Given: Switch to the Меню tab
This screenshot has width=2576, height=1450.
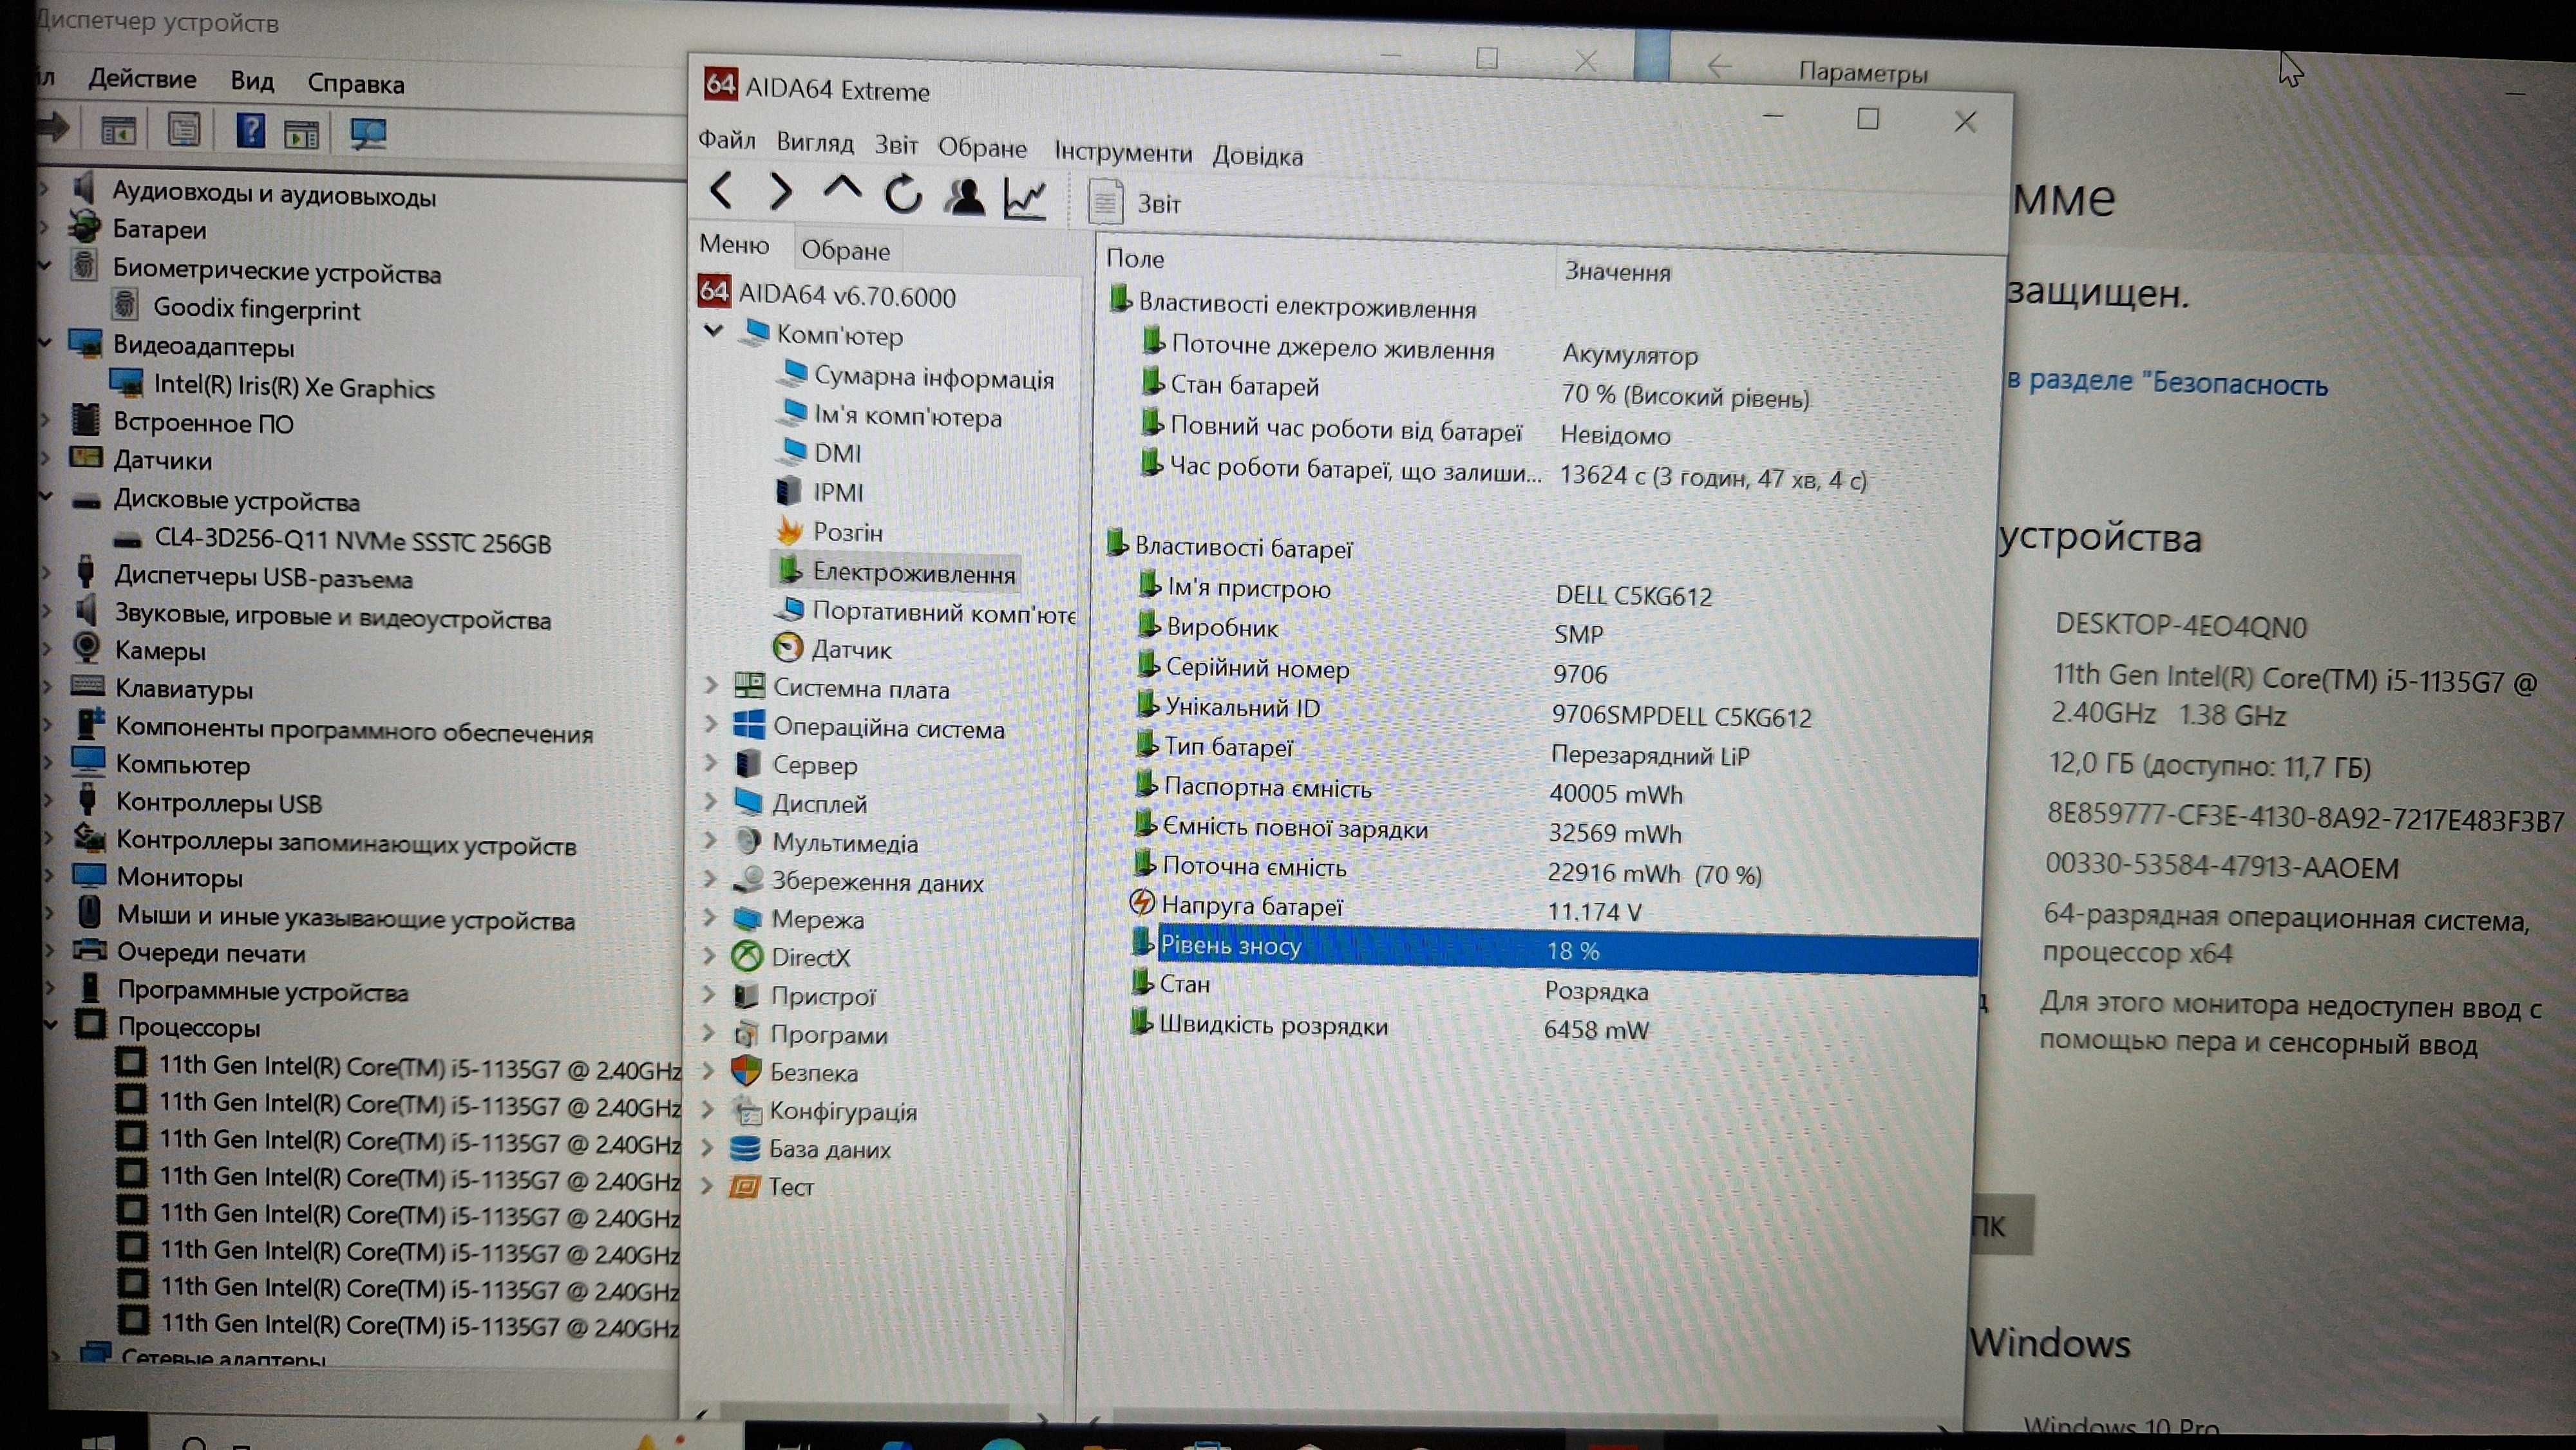Looking at the screenshot, I should point(735,244).
